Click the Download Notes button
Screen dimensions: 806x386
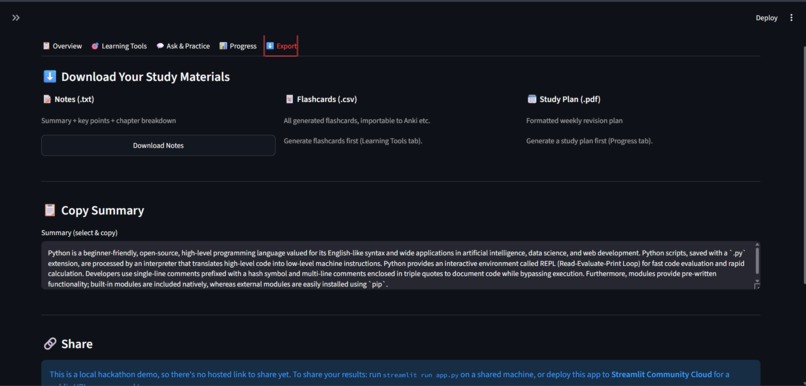(x=158, y=145)
